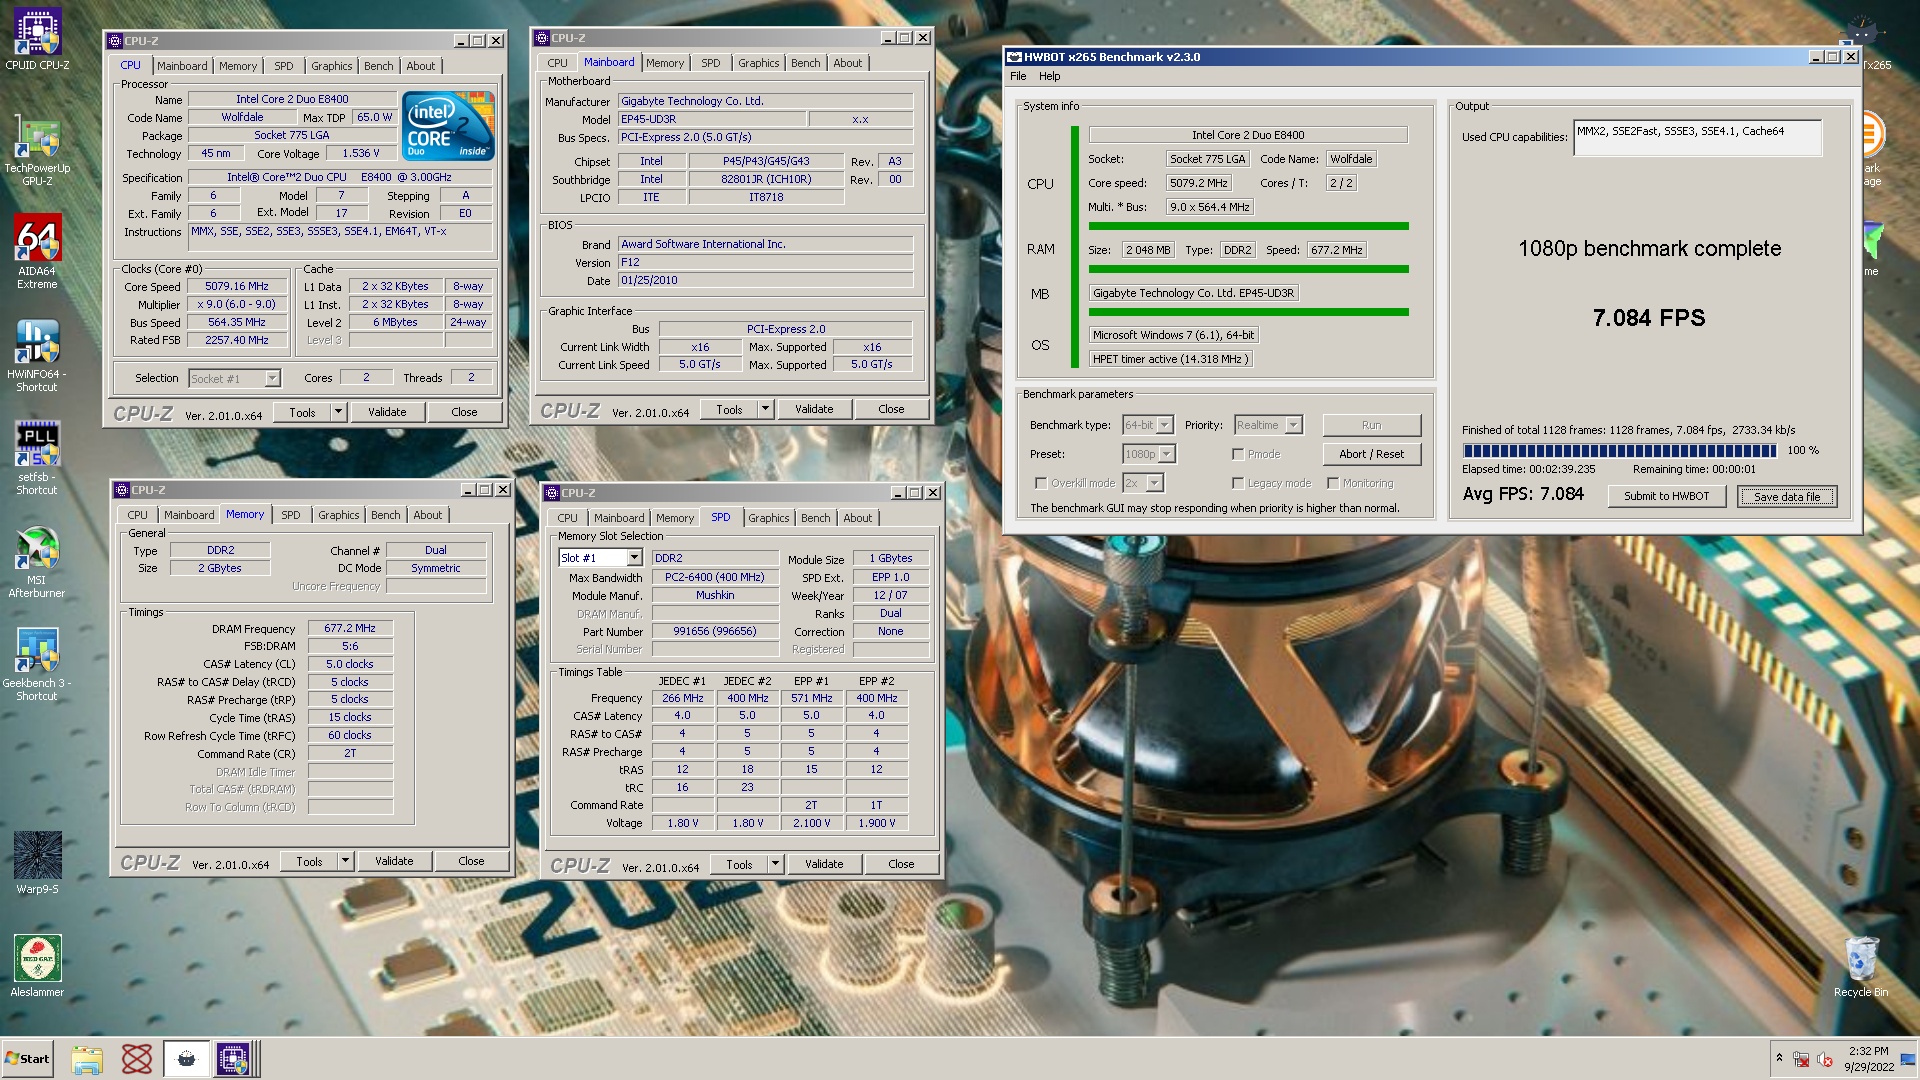Open the Warp9-S desktop icon

point(37,862)
